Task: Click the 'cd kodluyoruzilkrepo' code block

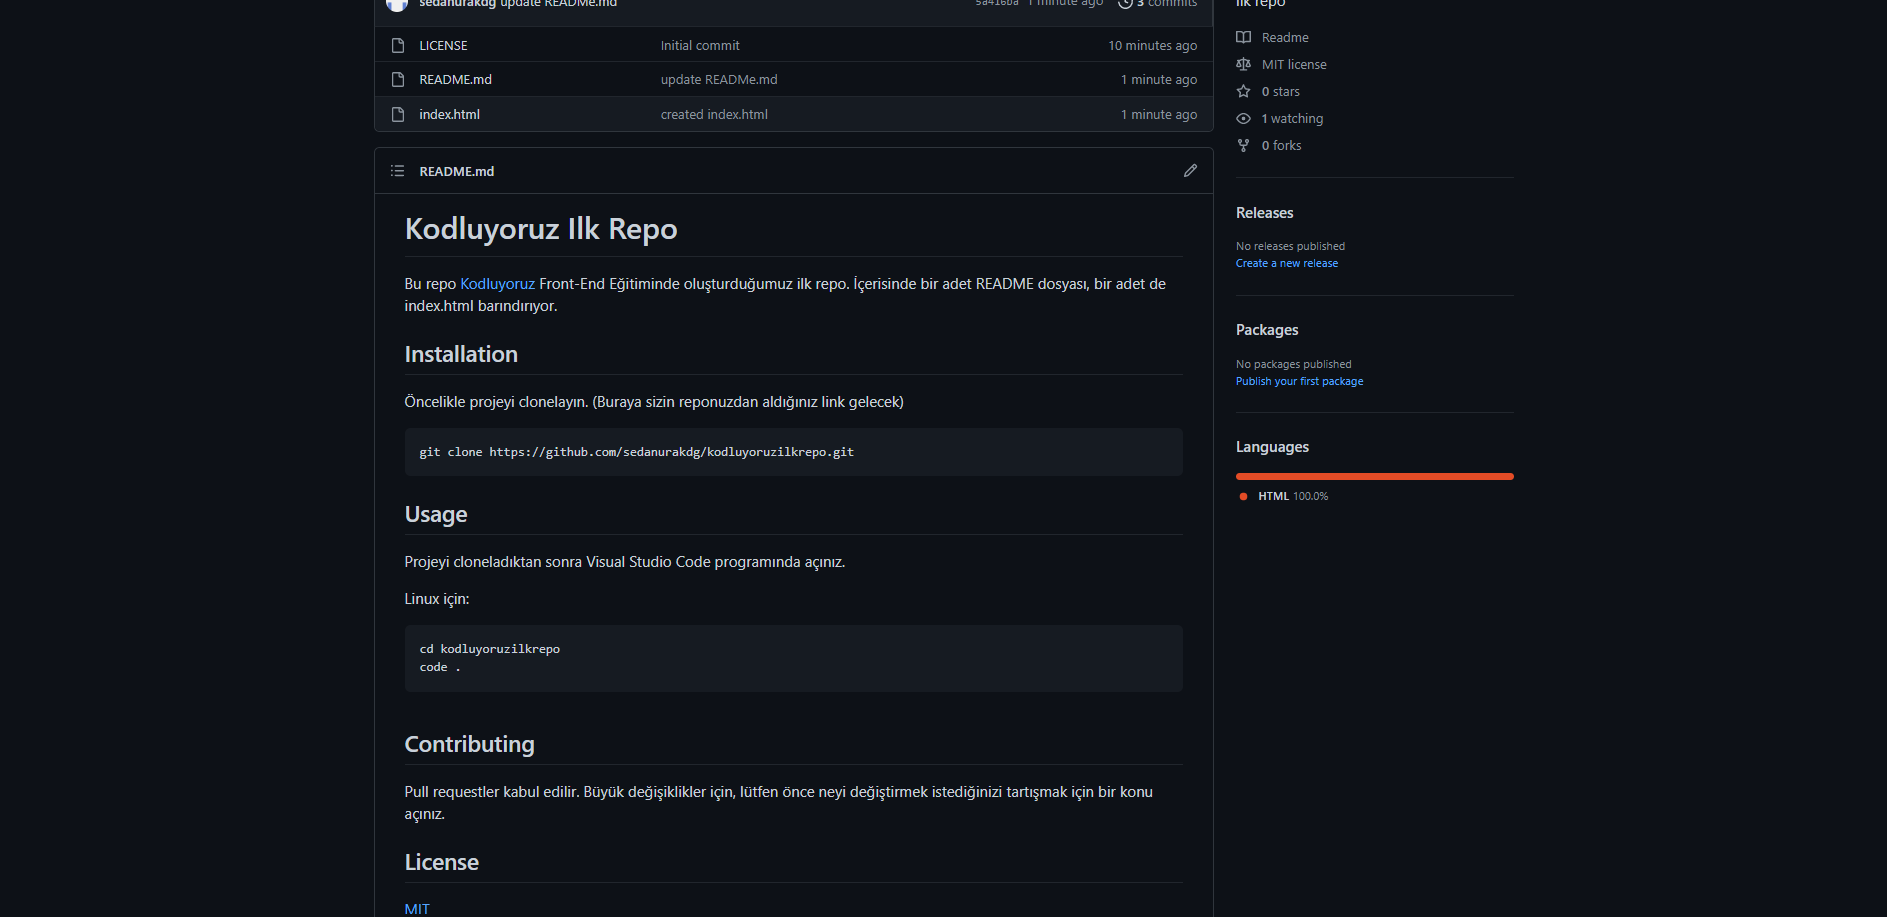Action: pos(793,659)
